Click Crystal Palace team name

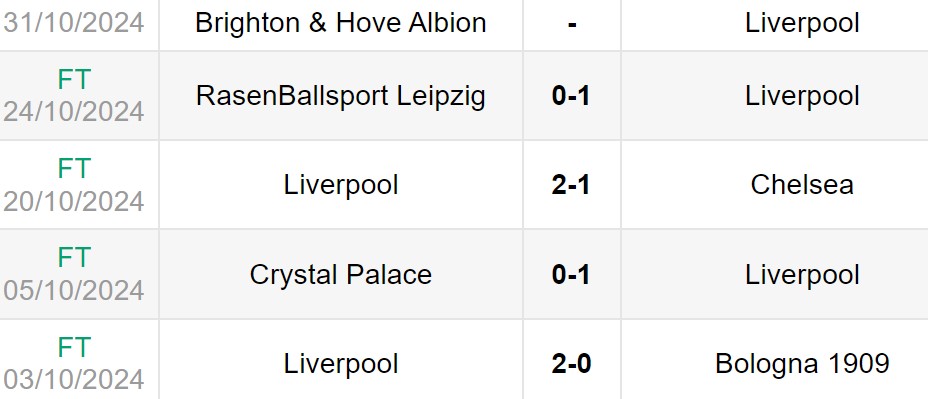(341, 275)
